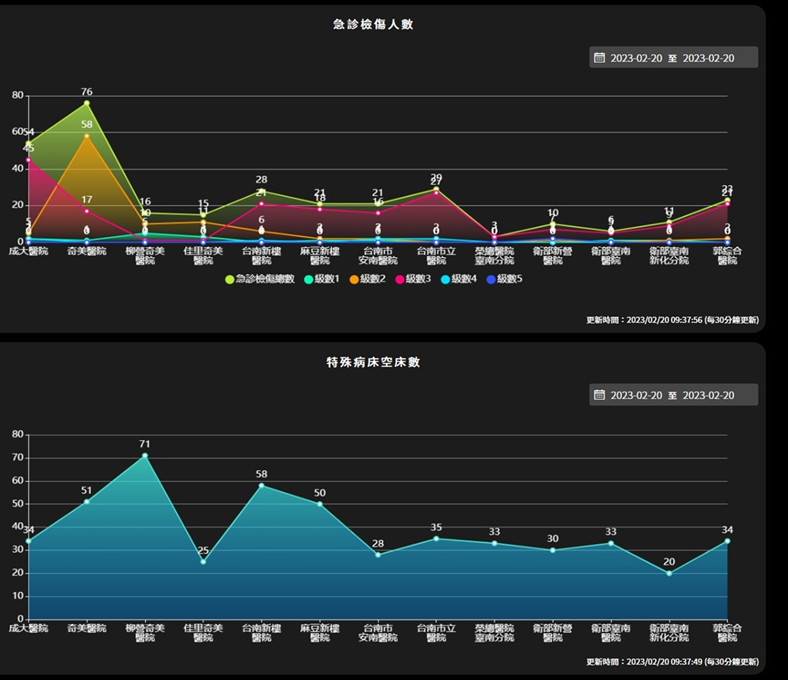Select the 10 total point at 衛部新營醫院
Viewport: 789px width, 684px height.
click(x=553, y=224)
